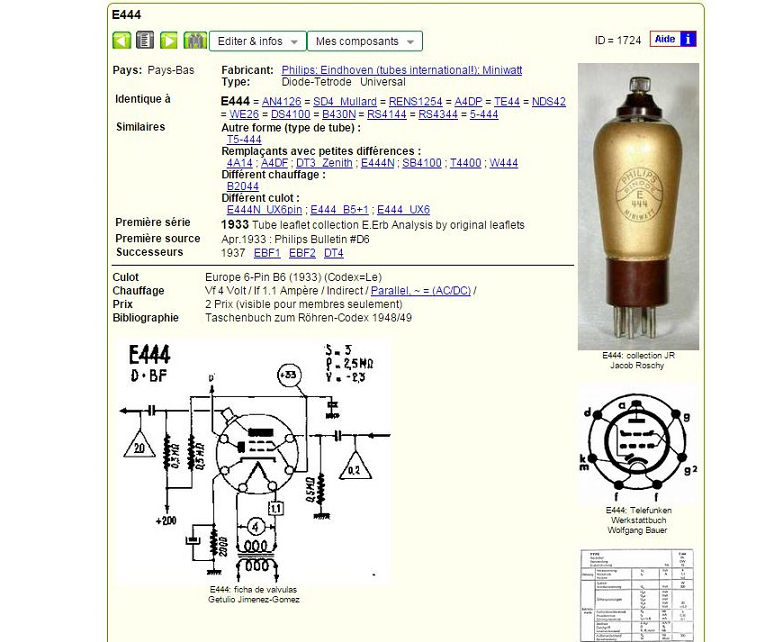Click the 2 Prix members only text
Screen dimensions: 758x642
point(304,304)
